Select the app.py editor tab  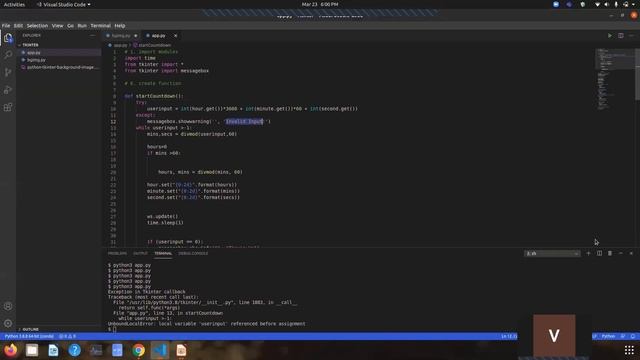158,36
